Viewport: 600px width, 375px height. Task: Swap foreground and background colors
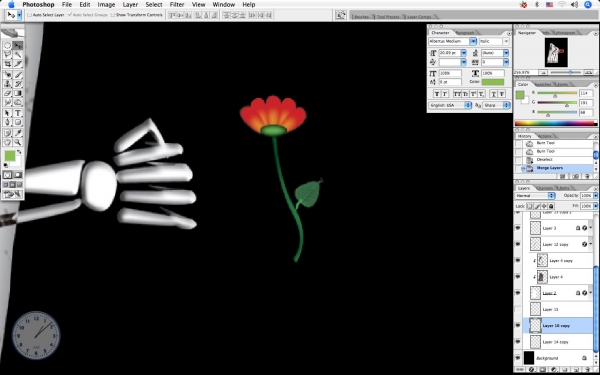click(19, 152)
